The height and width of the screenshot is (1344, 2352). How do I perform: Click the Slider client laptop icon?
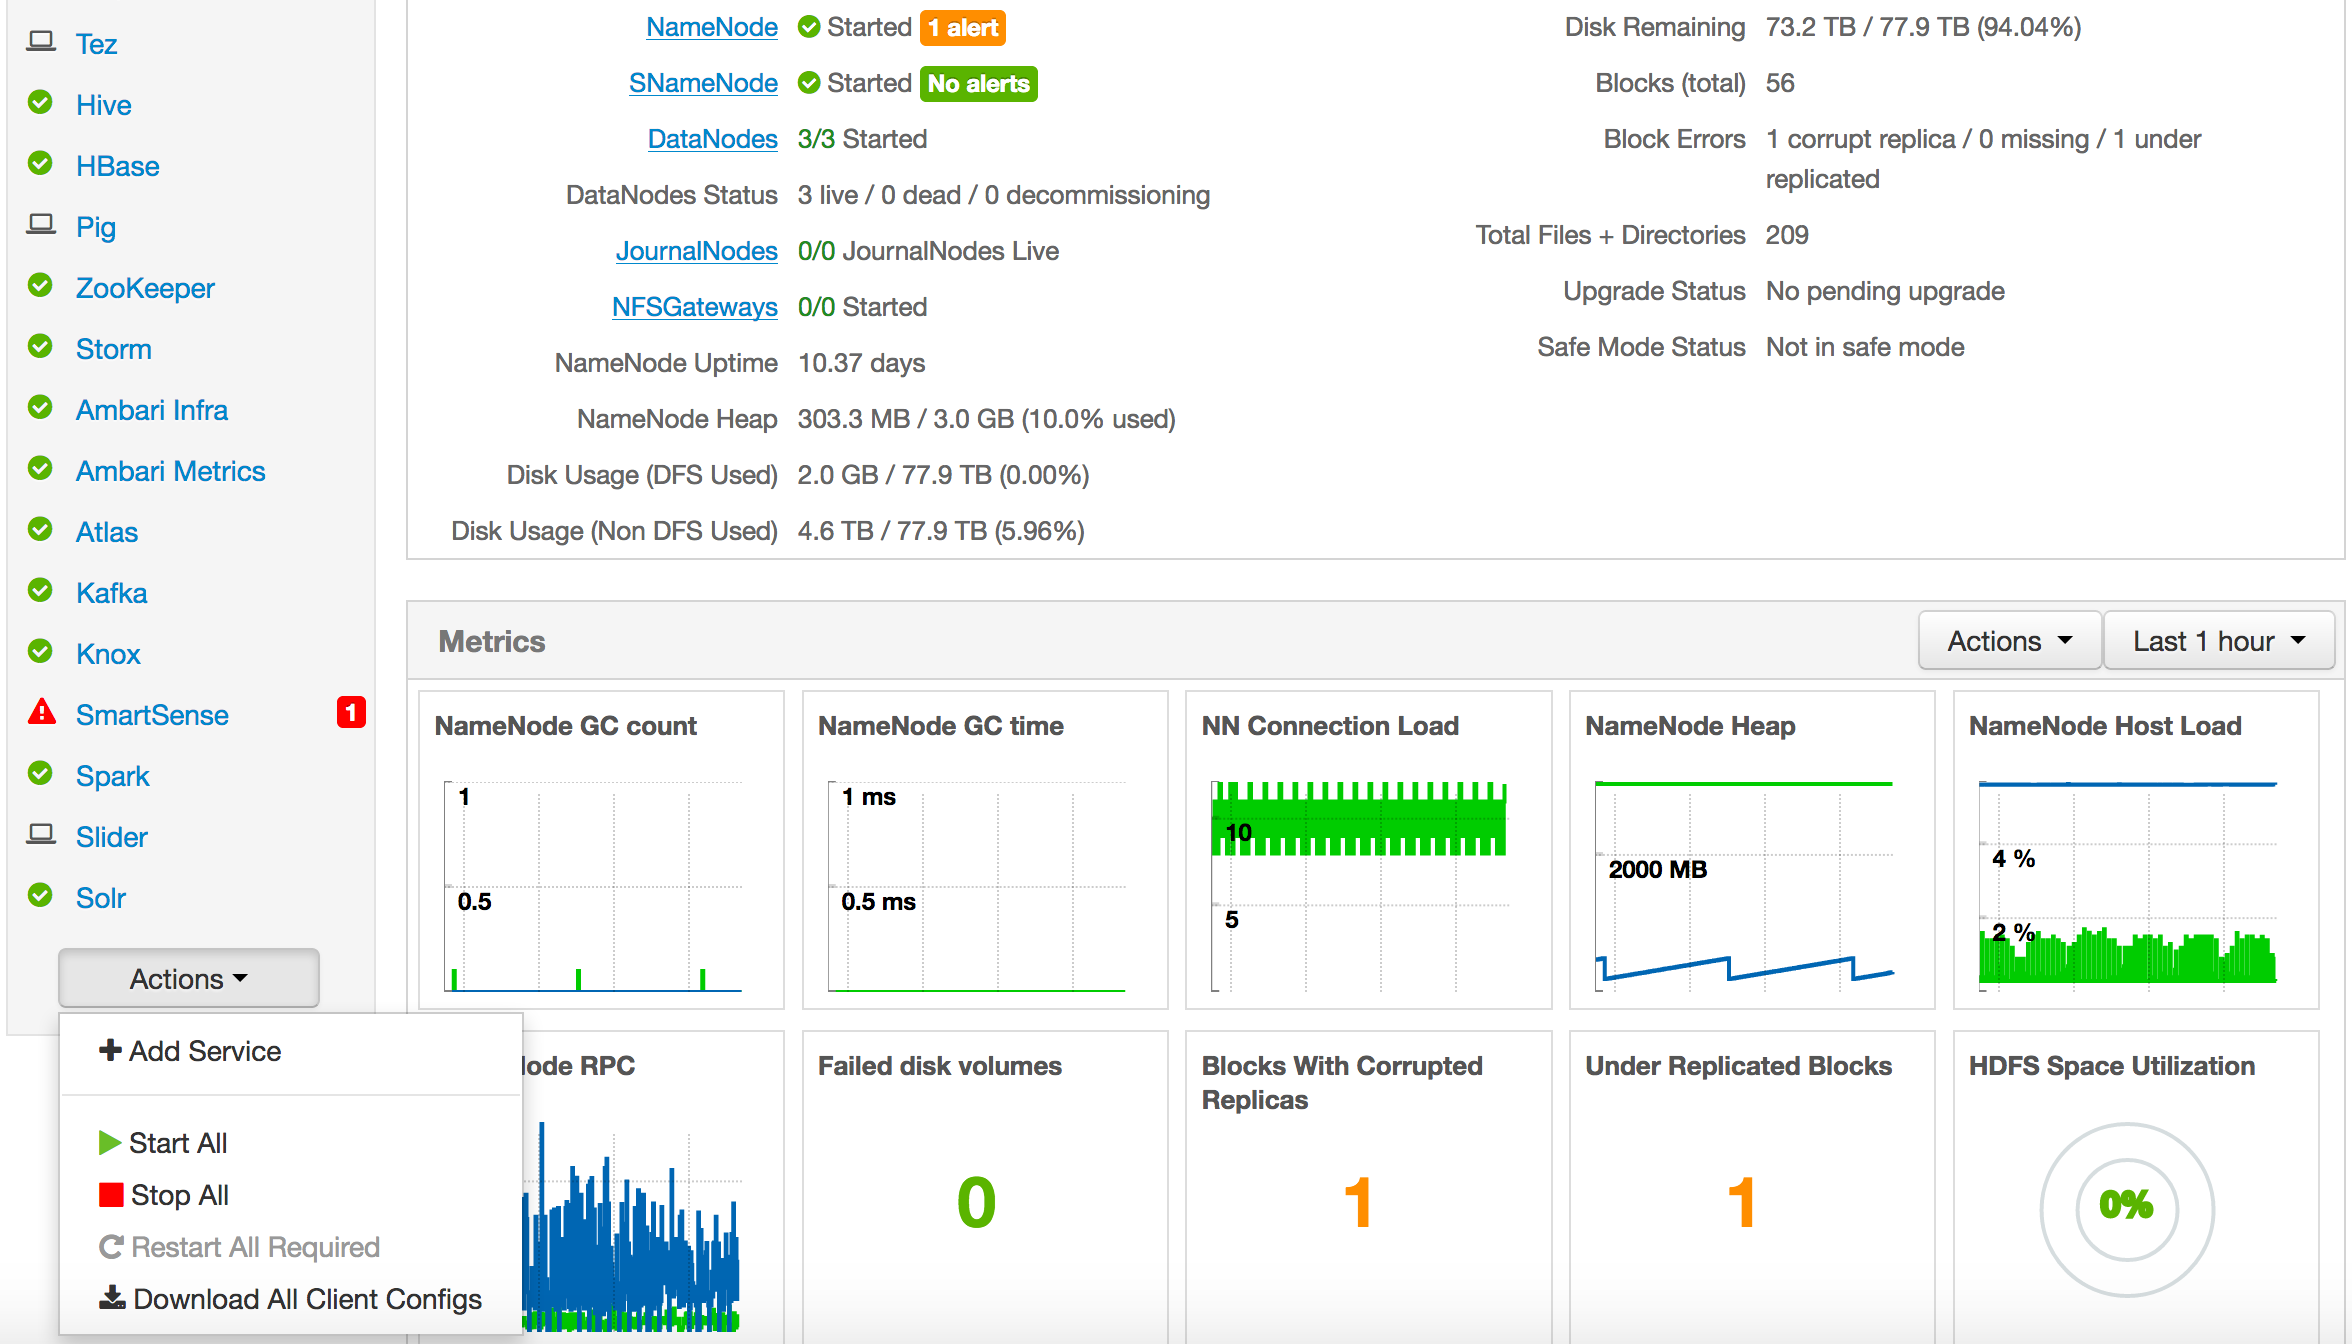pyautogui.click(x=41, y=835)
